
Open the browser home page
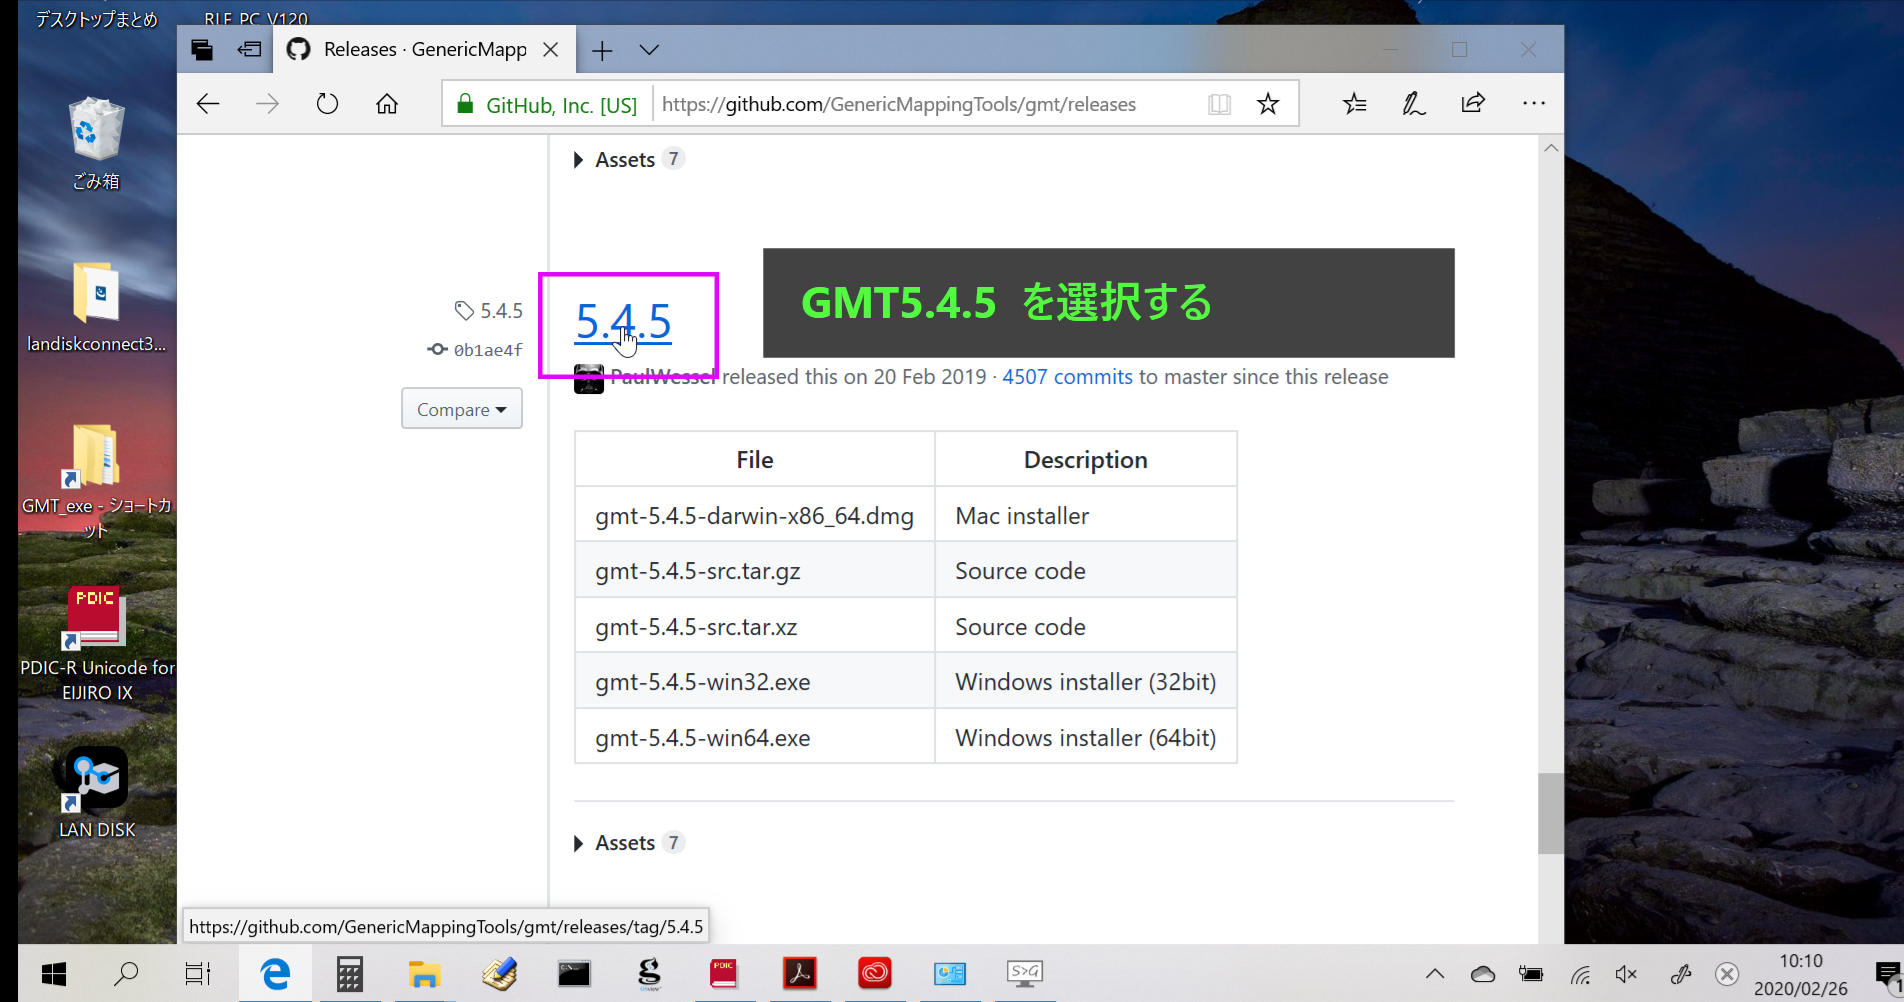click(386, 103)
